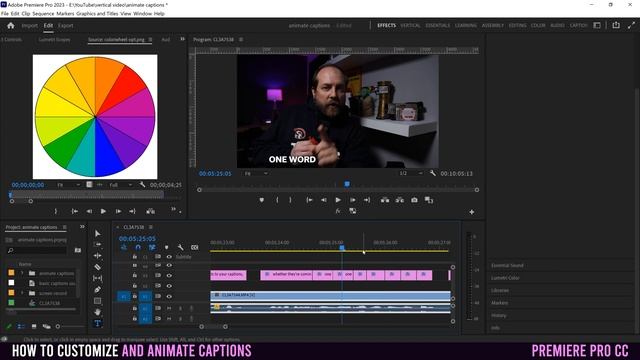Switch to the CAPTION workspace tab

[x=578, y=25]
